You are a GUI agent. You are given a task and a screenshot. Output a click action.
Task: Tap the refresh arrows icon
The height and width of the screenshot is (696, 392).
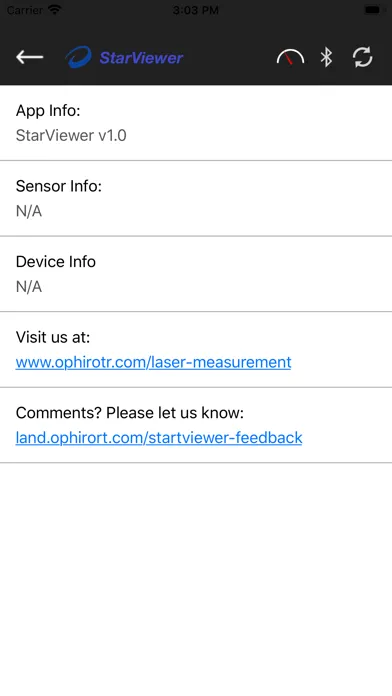362,57
